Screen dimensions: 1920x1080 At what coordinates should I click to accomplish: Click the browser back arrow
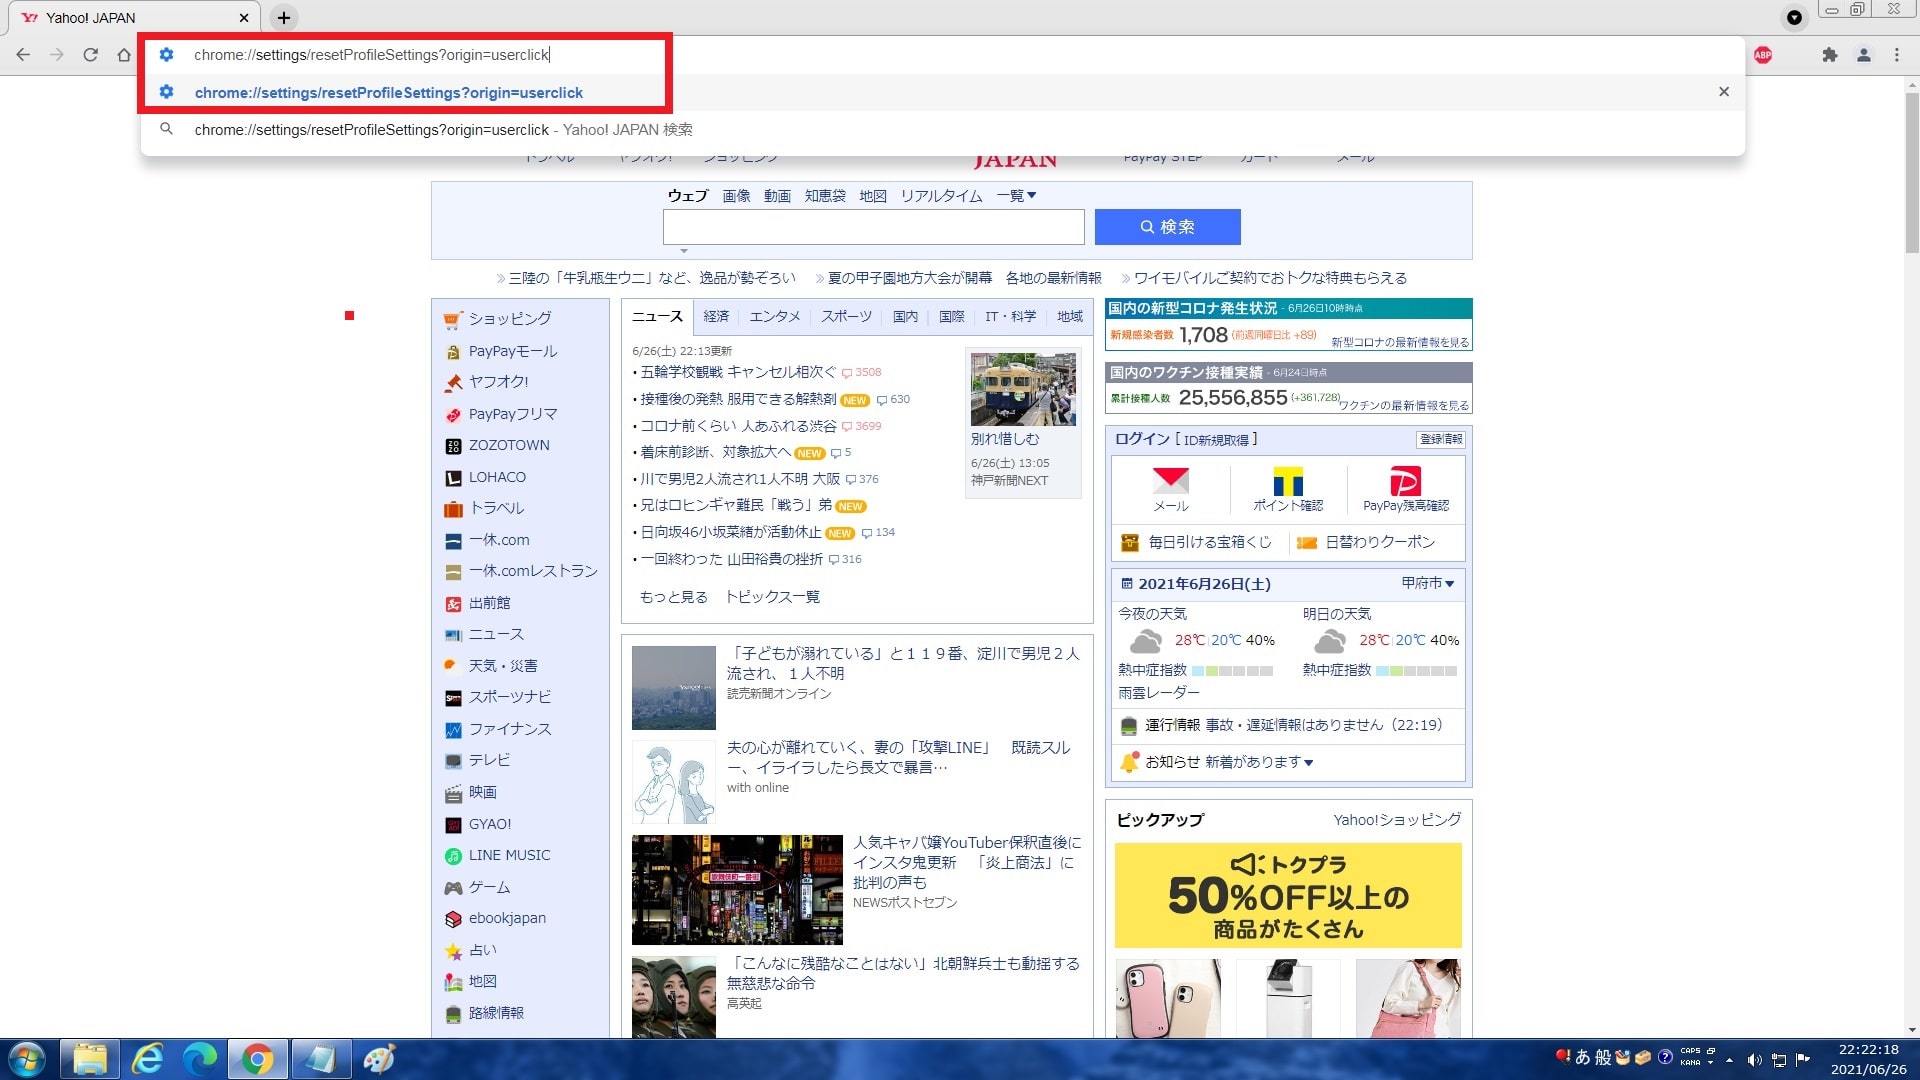tap(23, 55)
